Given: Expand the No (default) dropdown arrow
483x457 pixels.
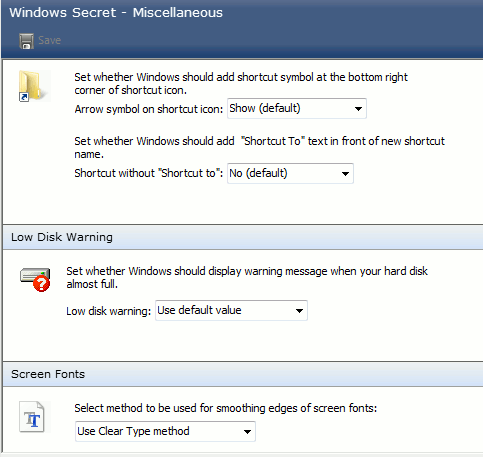Looking at the screenshot, I should point(345,174).
